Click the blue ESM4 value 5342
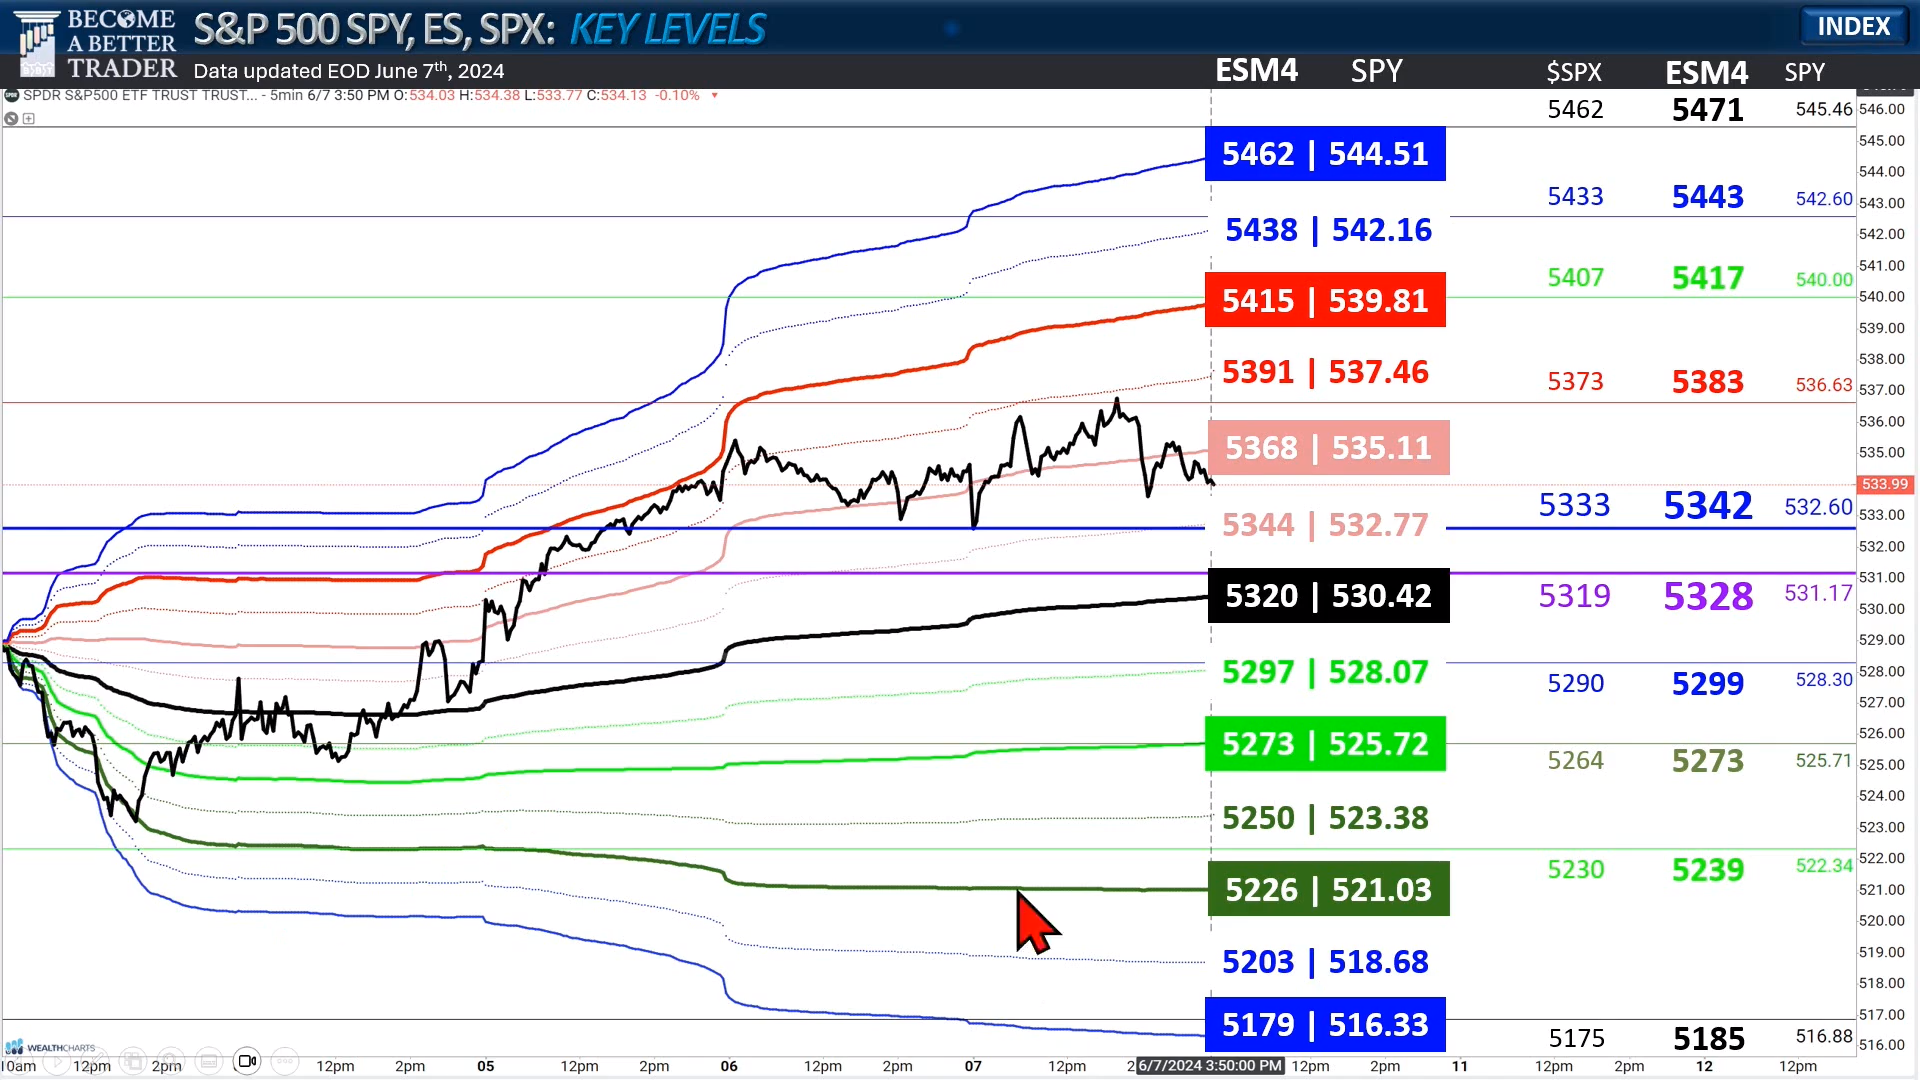The image size is (1920, 1080). tap(1708, 506)
